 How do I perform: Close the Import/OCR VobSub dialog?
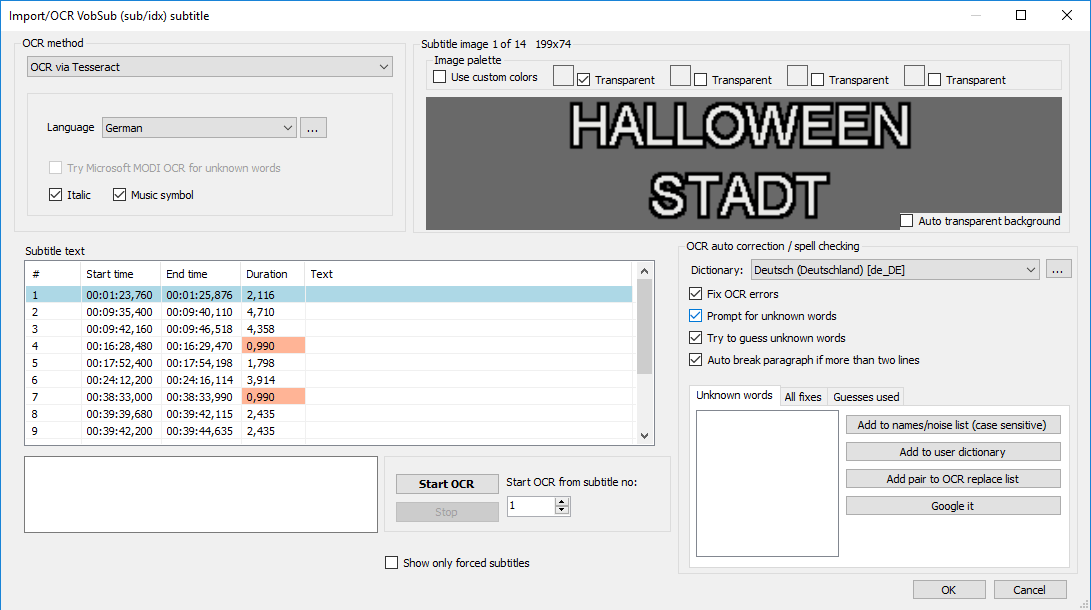point(1067,15)
